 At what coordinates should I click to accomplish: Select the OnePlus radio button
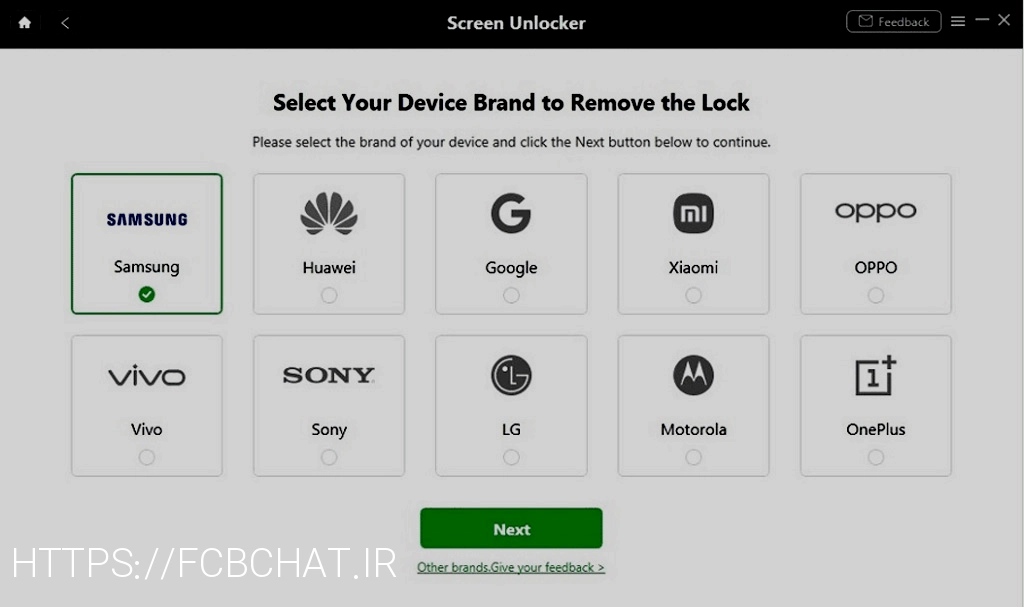point(875,457)
